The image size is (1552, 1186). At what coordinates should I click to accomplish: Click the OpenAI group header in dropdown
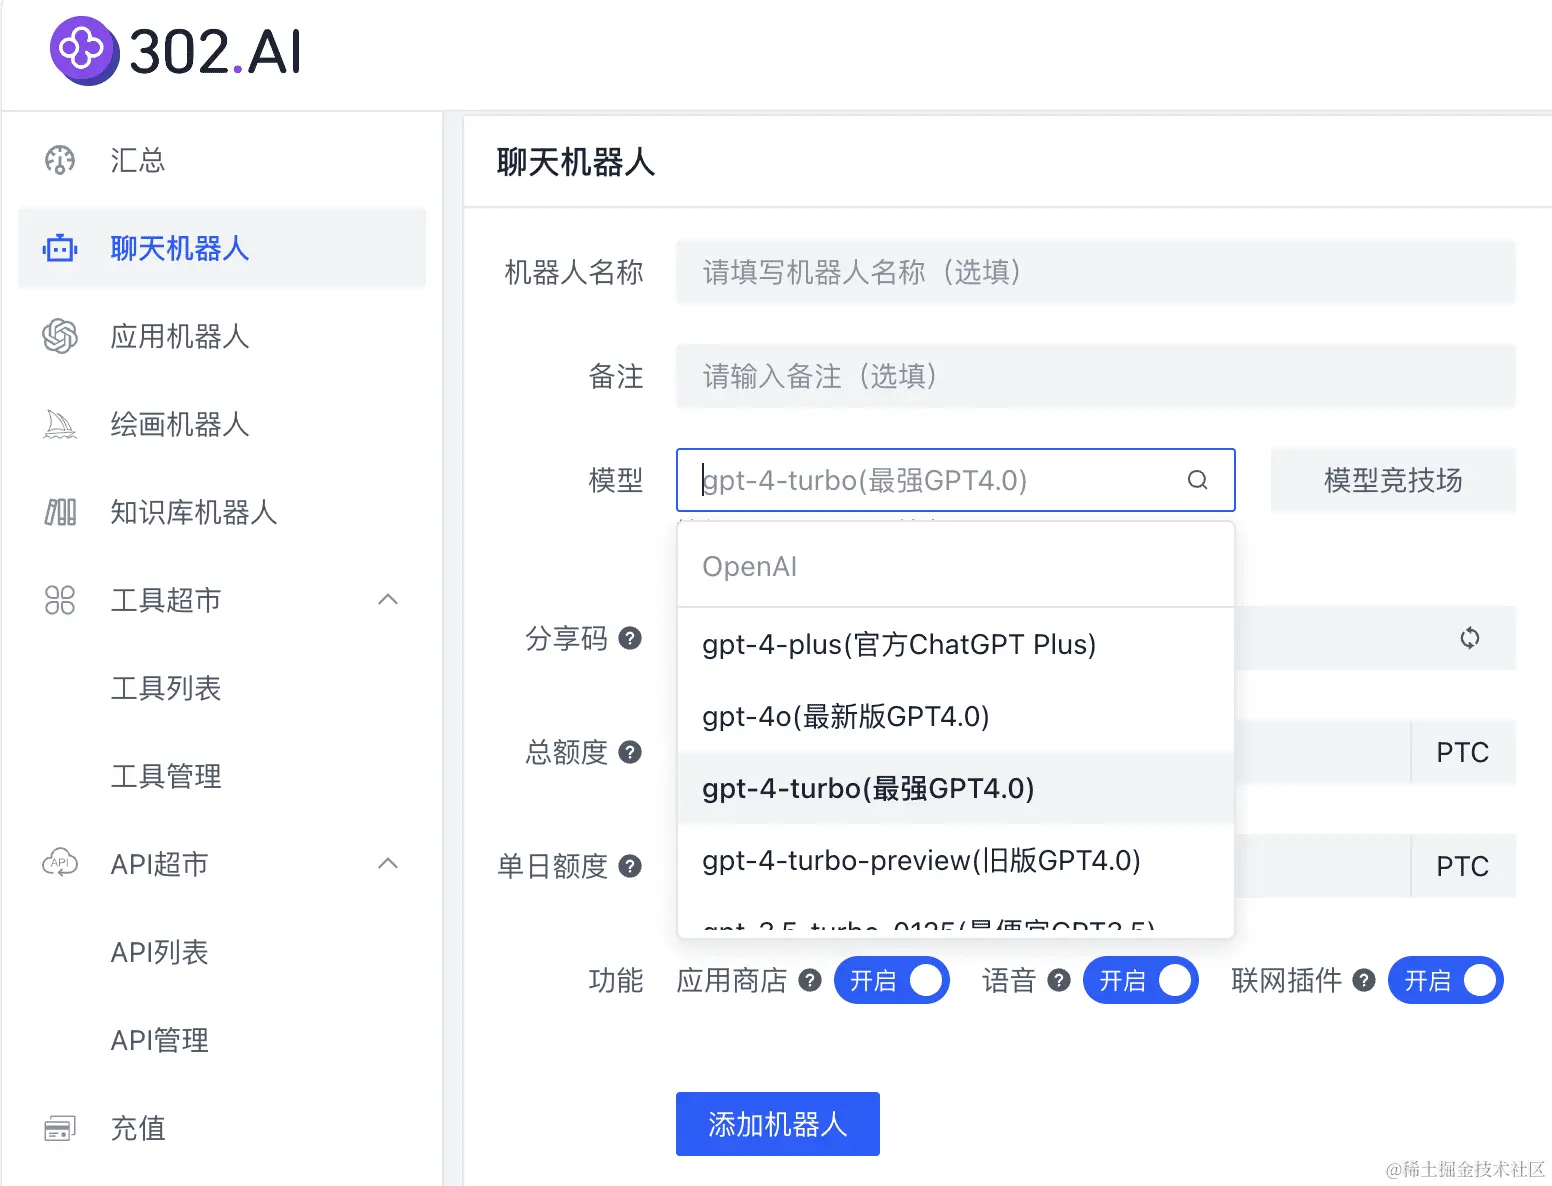pyautogui.click(x=750, y=566)
